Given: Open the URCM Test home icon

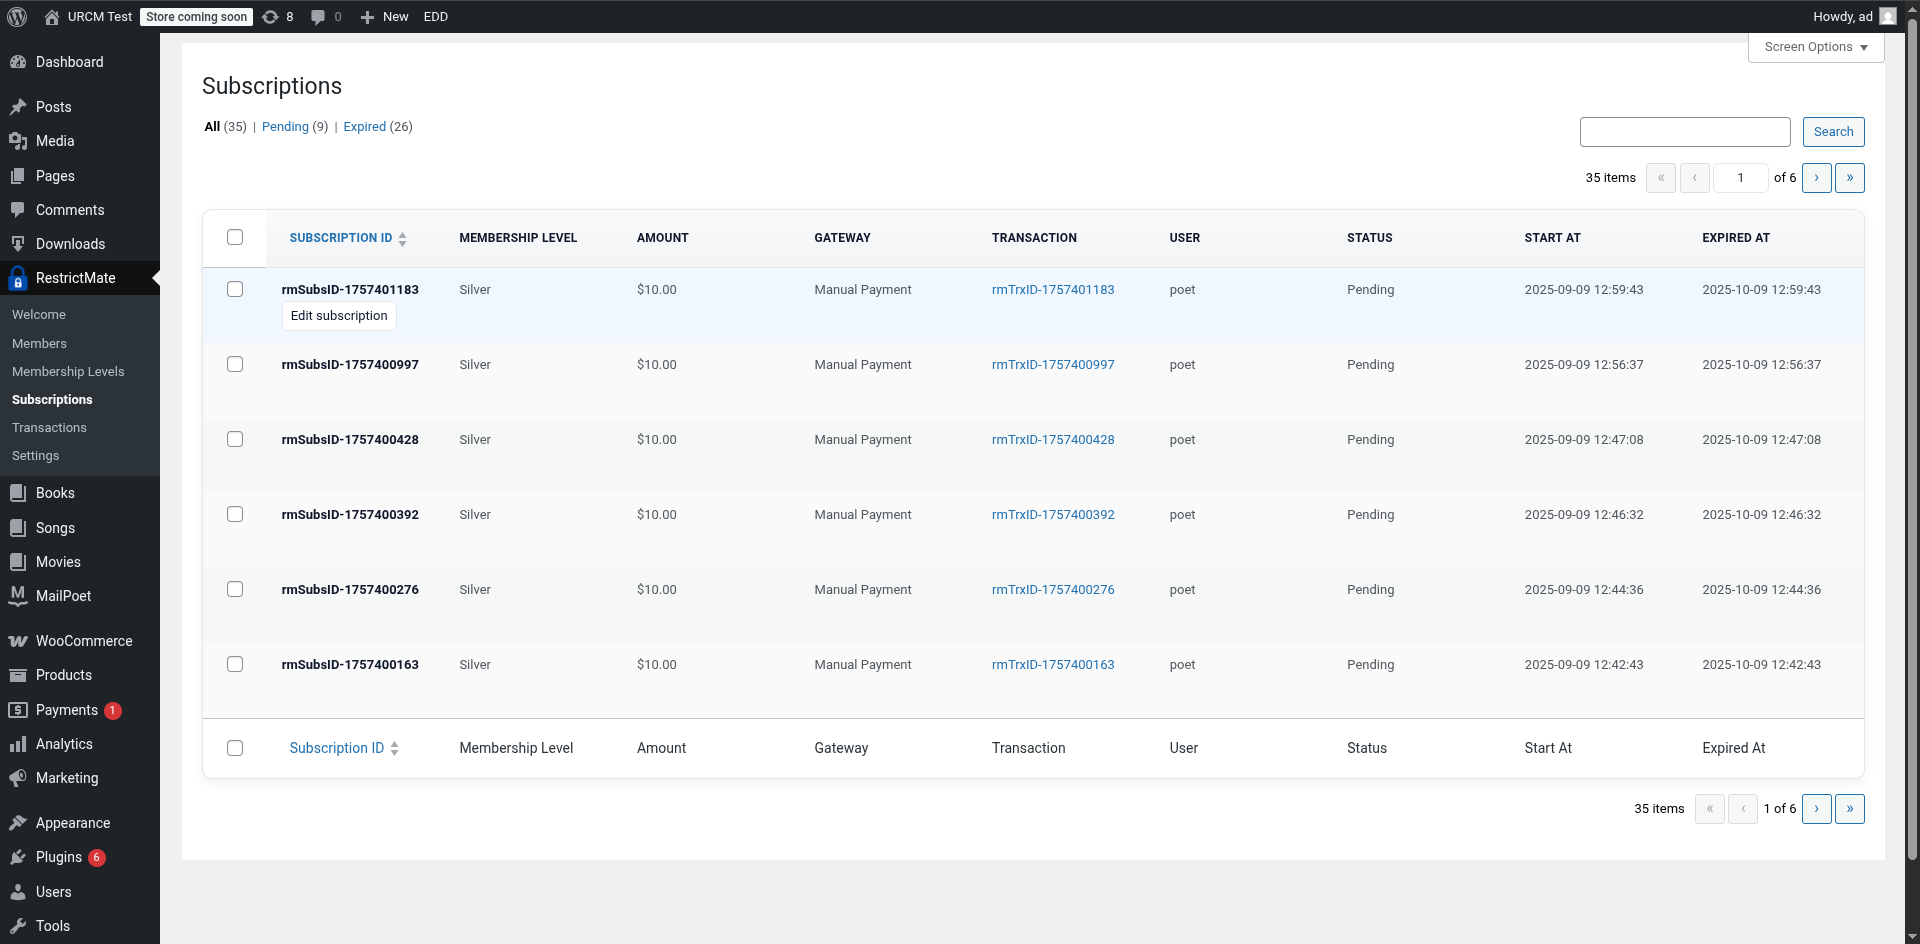Looking at the screenshot, I should pyautogui.click(x=52, y=17).
